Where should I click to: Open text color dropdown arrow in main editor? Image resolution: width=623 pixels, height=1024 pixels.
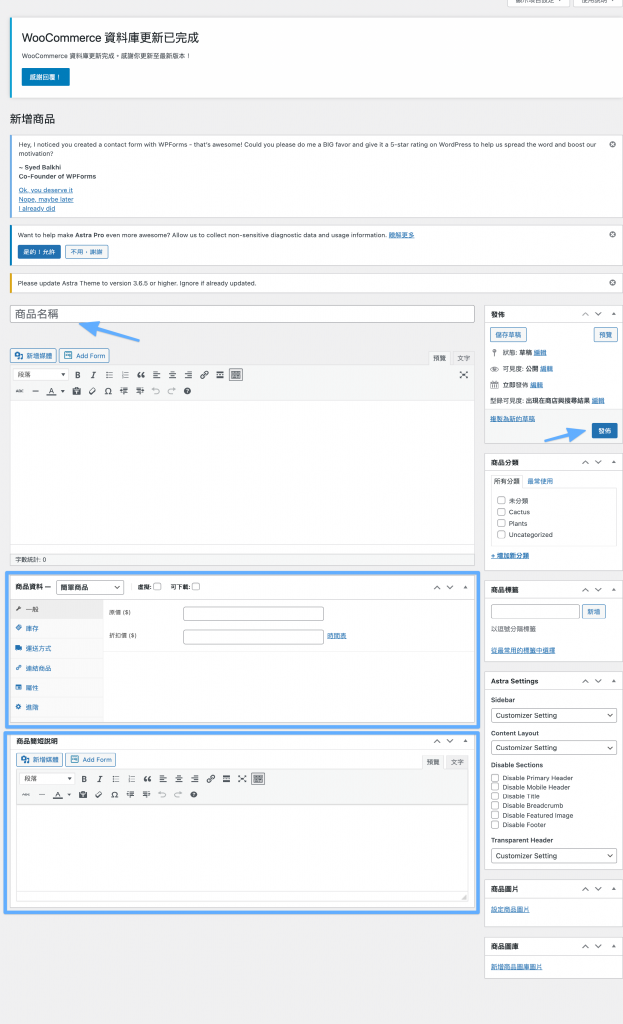point(63,391)
